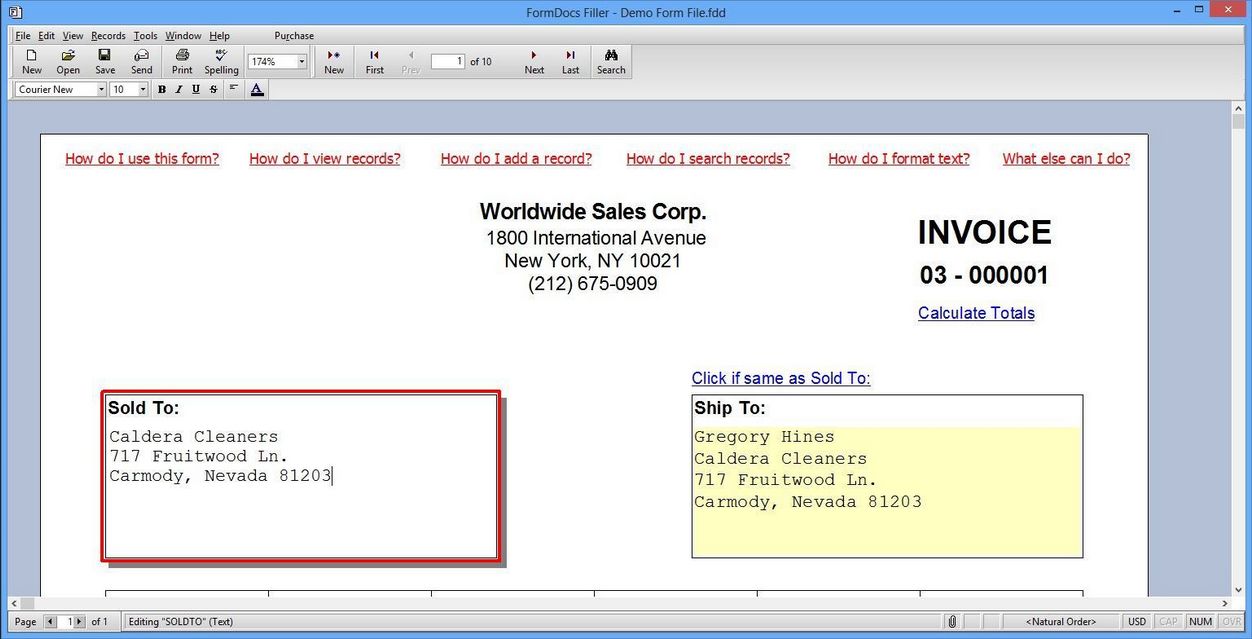Open the Help menu

click(x=219, y=36)
